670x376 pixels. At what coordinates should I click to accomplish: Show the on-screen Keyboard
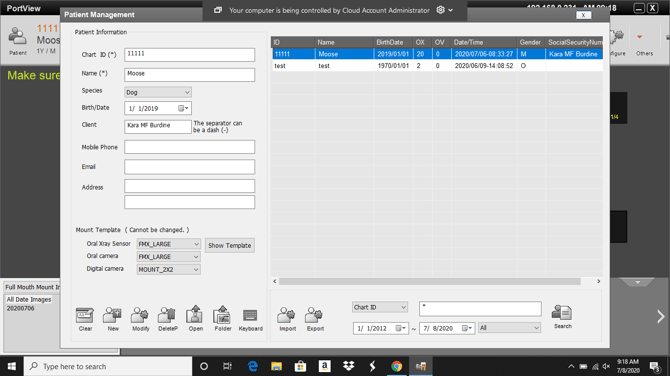pyautogui.click(x=250, y=320)
